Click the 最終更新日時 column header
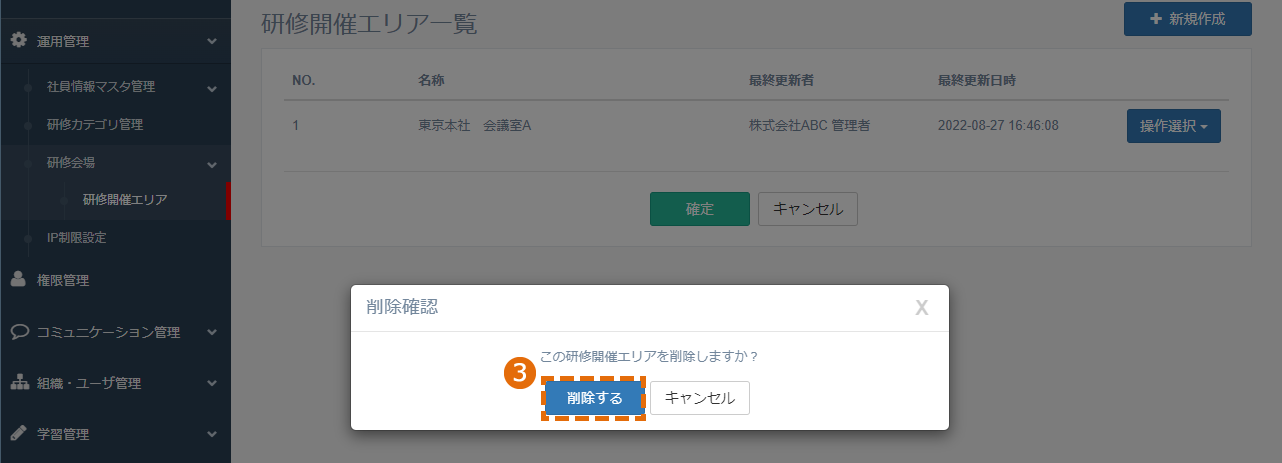The height and width of the screenshot is (463, 1282). pos(977,80)
